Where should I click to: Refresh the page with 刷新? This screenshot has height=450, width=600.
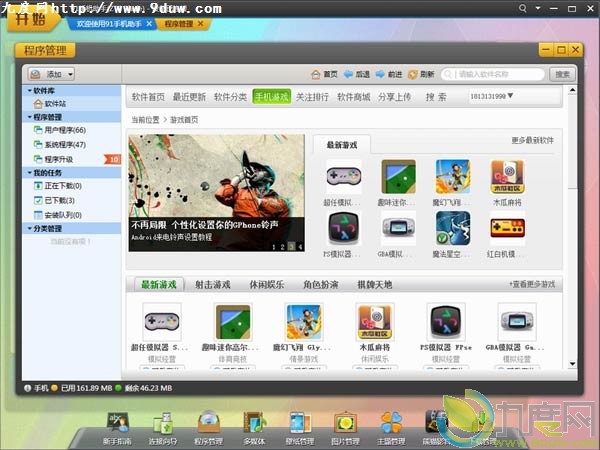421,74
